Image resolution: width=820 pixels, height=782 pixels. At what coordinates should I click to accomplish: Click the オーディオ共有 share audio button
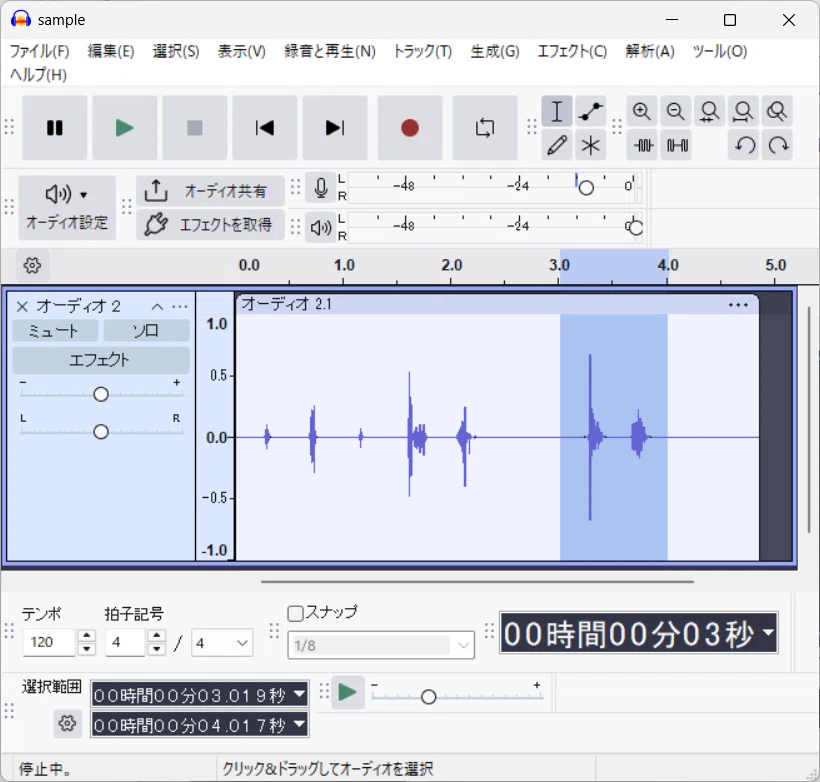(x=210, y=191)
